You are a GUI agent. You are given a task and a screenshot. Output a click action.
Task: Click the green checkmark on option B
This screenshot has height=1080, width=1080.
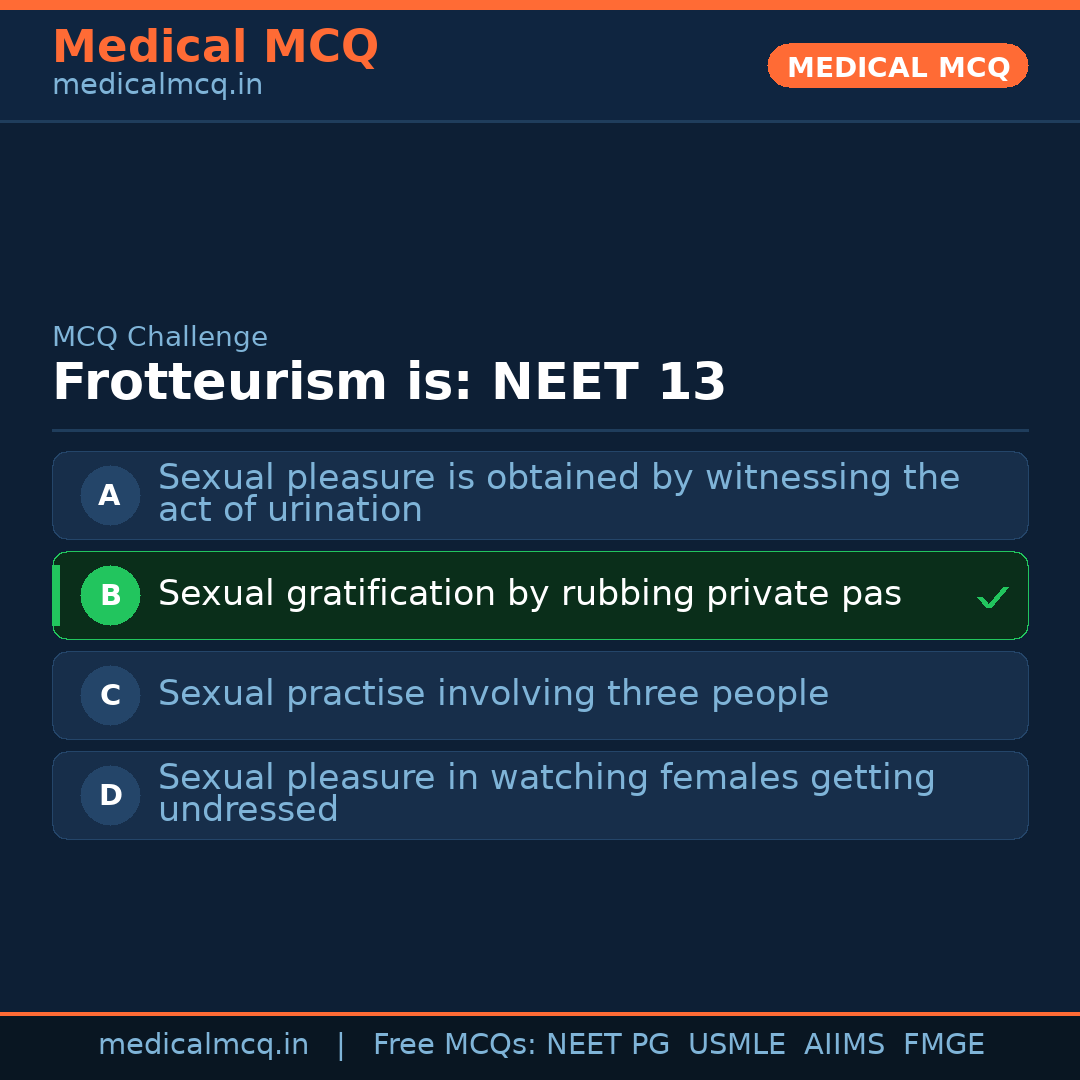point(992,598)
